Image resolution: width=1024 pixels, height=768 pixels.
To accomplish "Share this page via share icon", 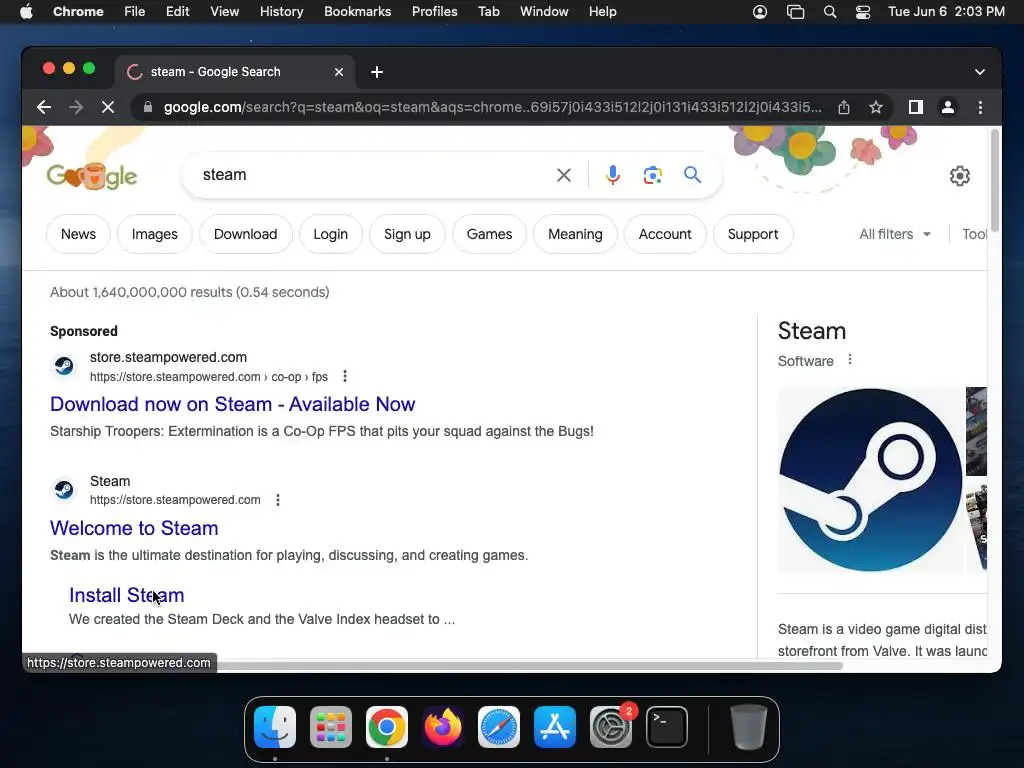I will pyautogui.click(x=844, y=107).
